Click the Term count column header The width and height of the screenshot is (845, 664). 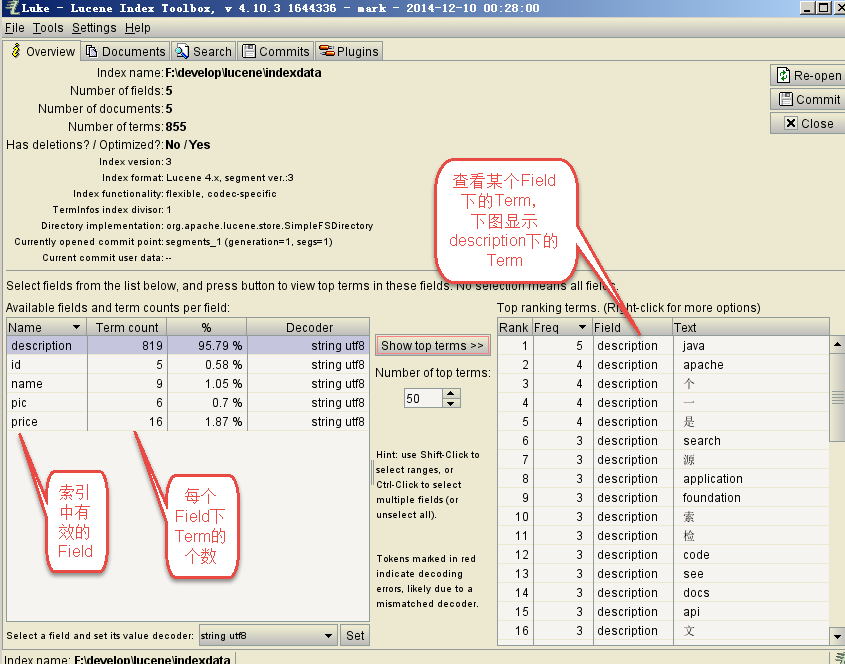pos(127,327)
